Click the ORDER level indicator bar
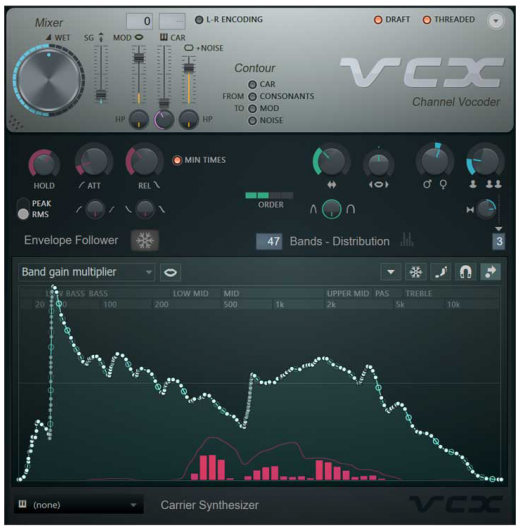 (x=269, y=195)
